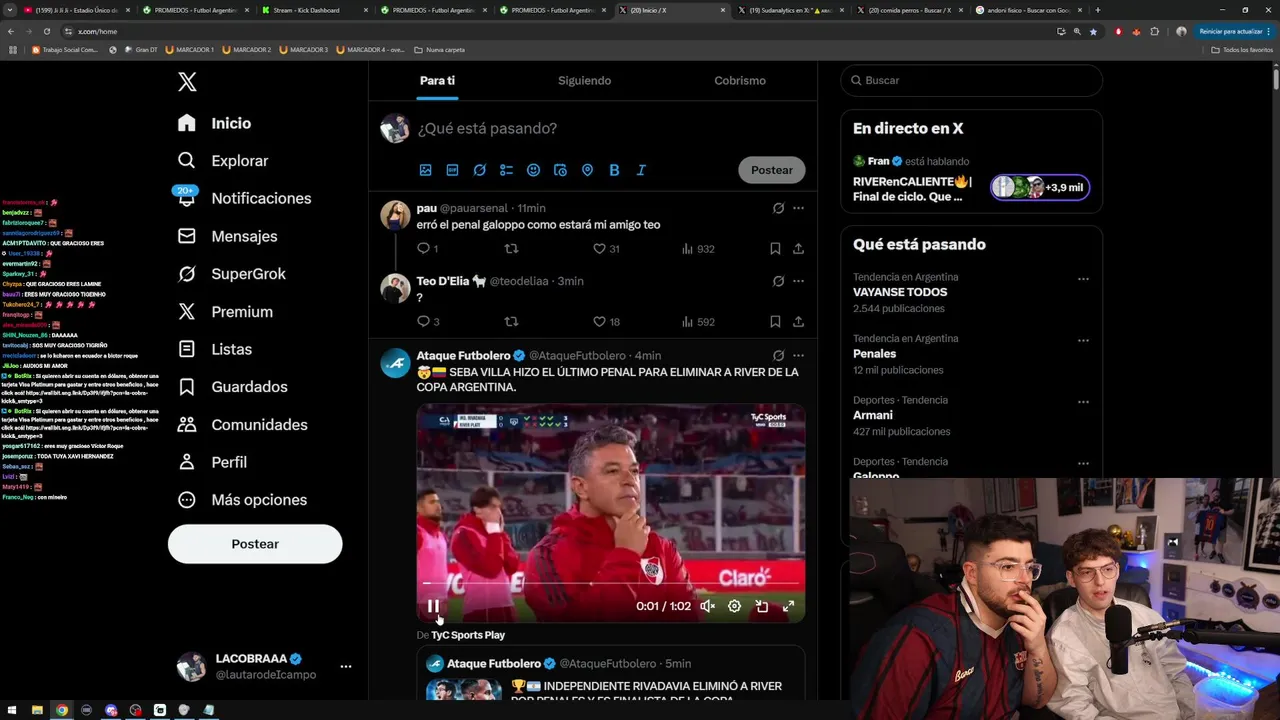Click the gray Postear button in composer
This screenshot has height=720, width=1280.
(772, 170)
